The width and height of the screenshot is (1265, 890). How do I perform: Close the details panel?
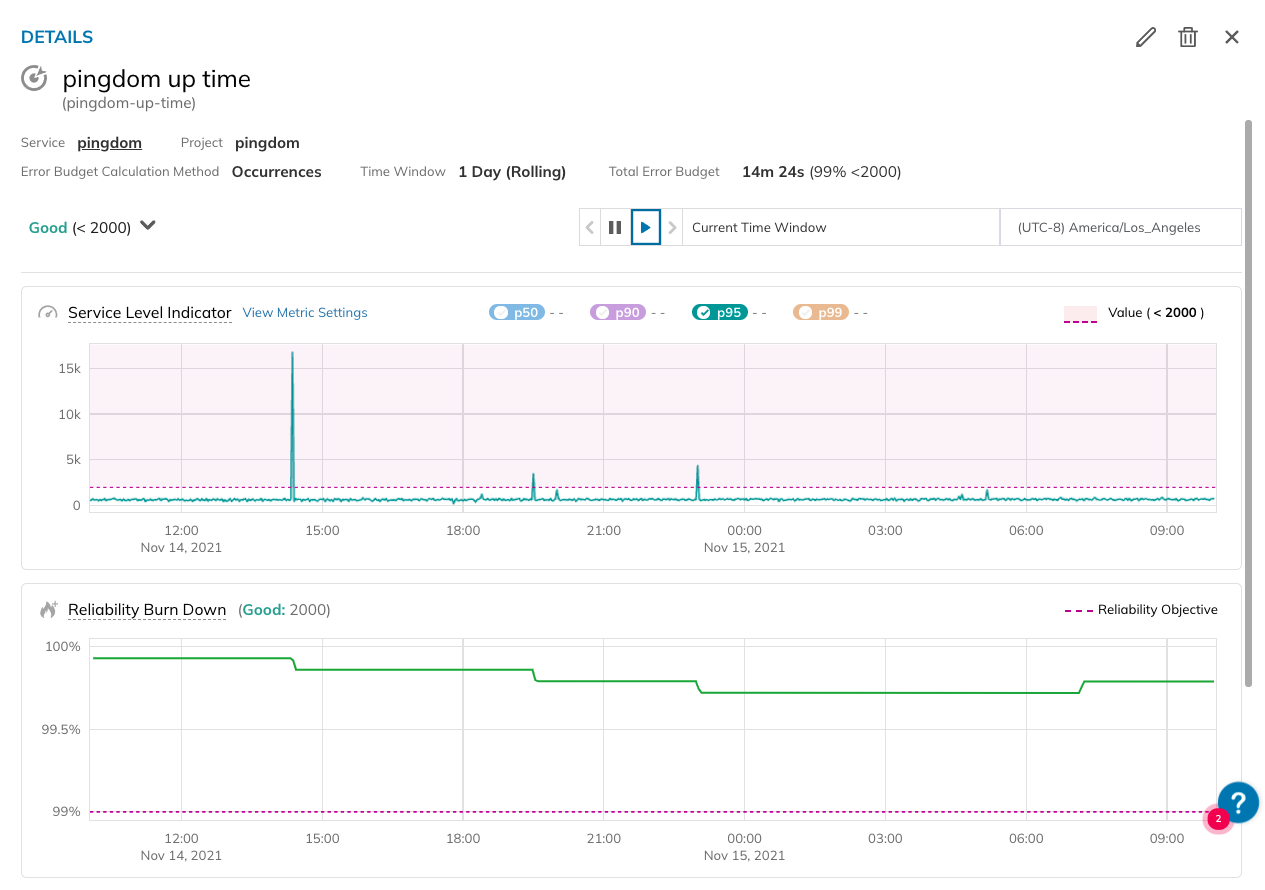point(1232,37)
